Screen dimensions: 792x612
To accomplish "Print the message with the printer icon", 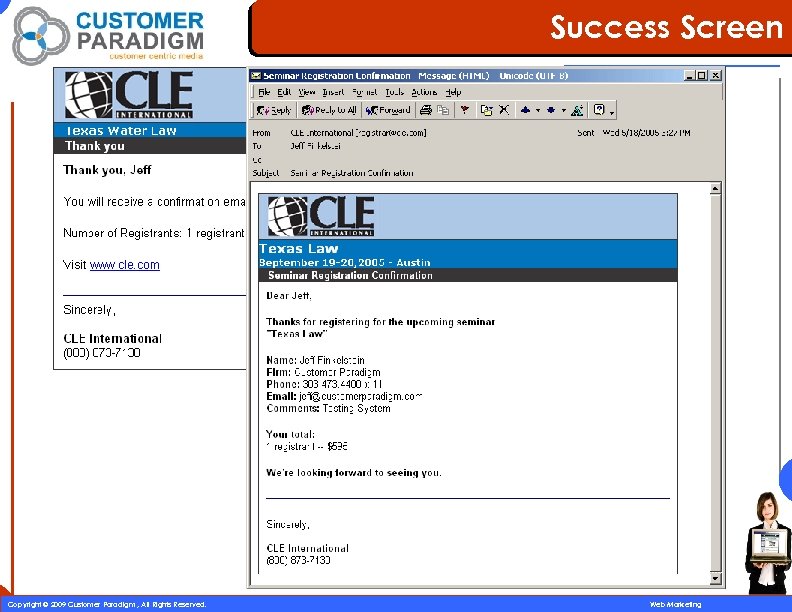I will (x=426, y=110).
